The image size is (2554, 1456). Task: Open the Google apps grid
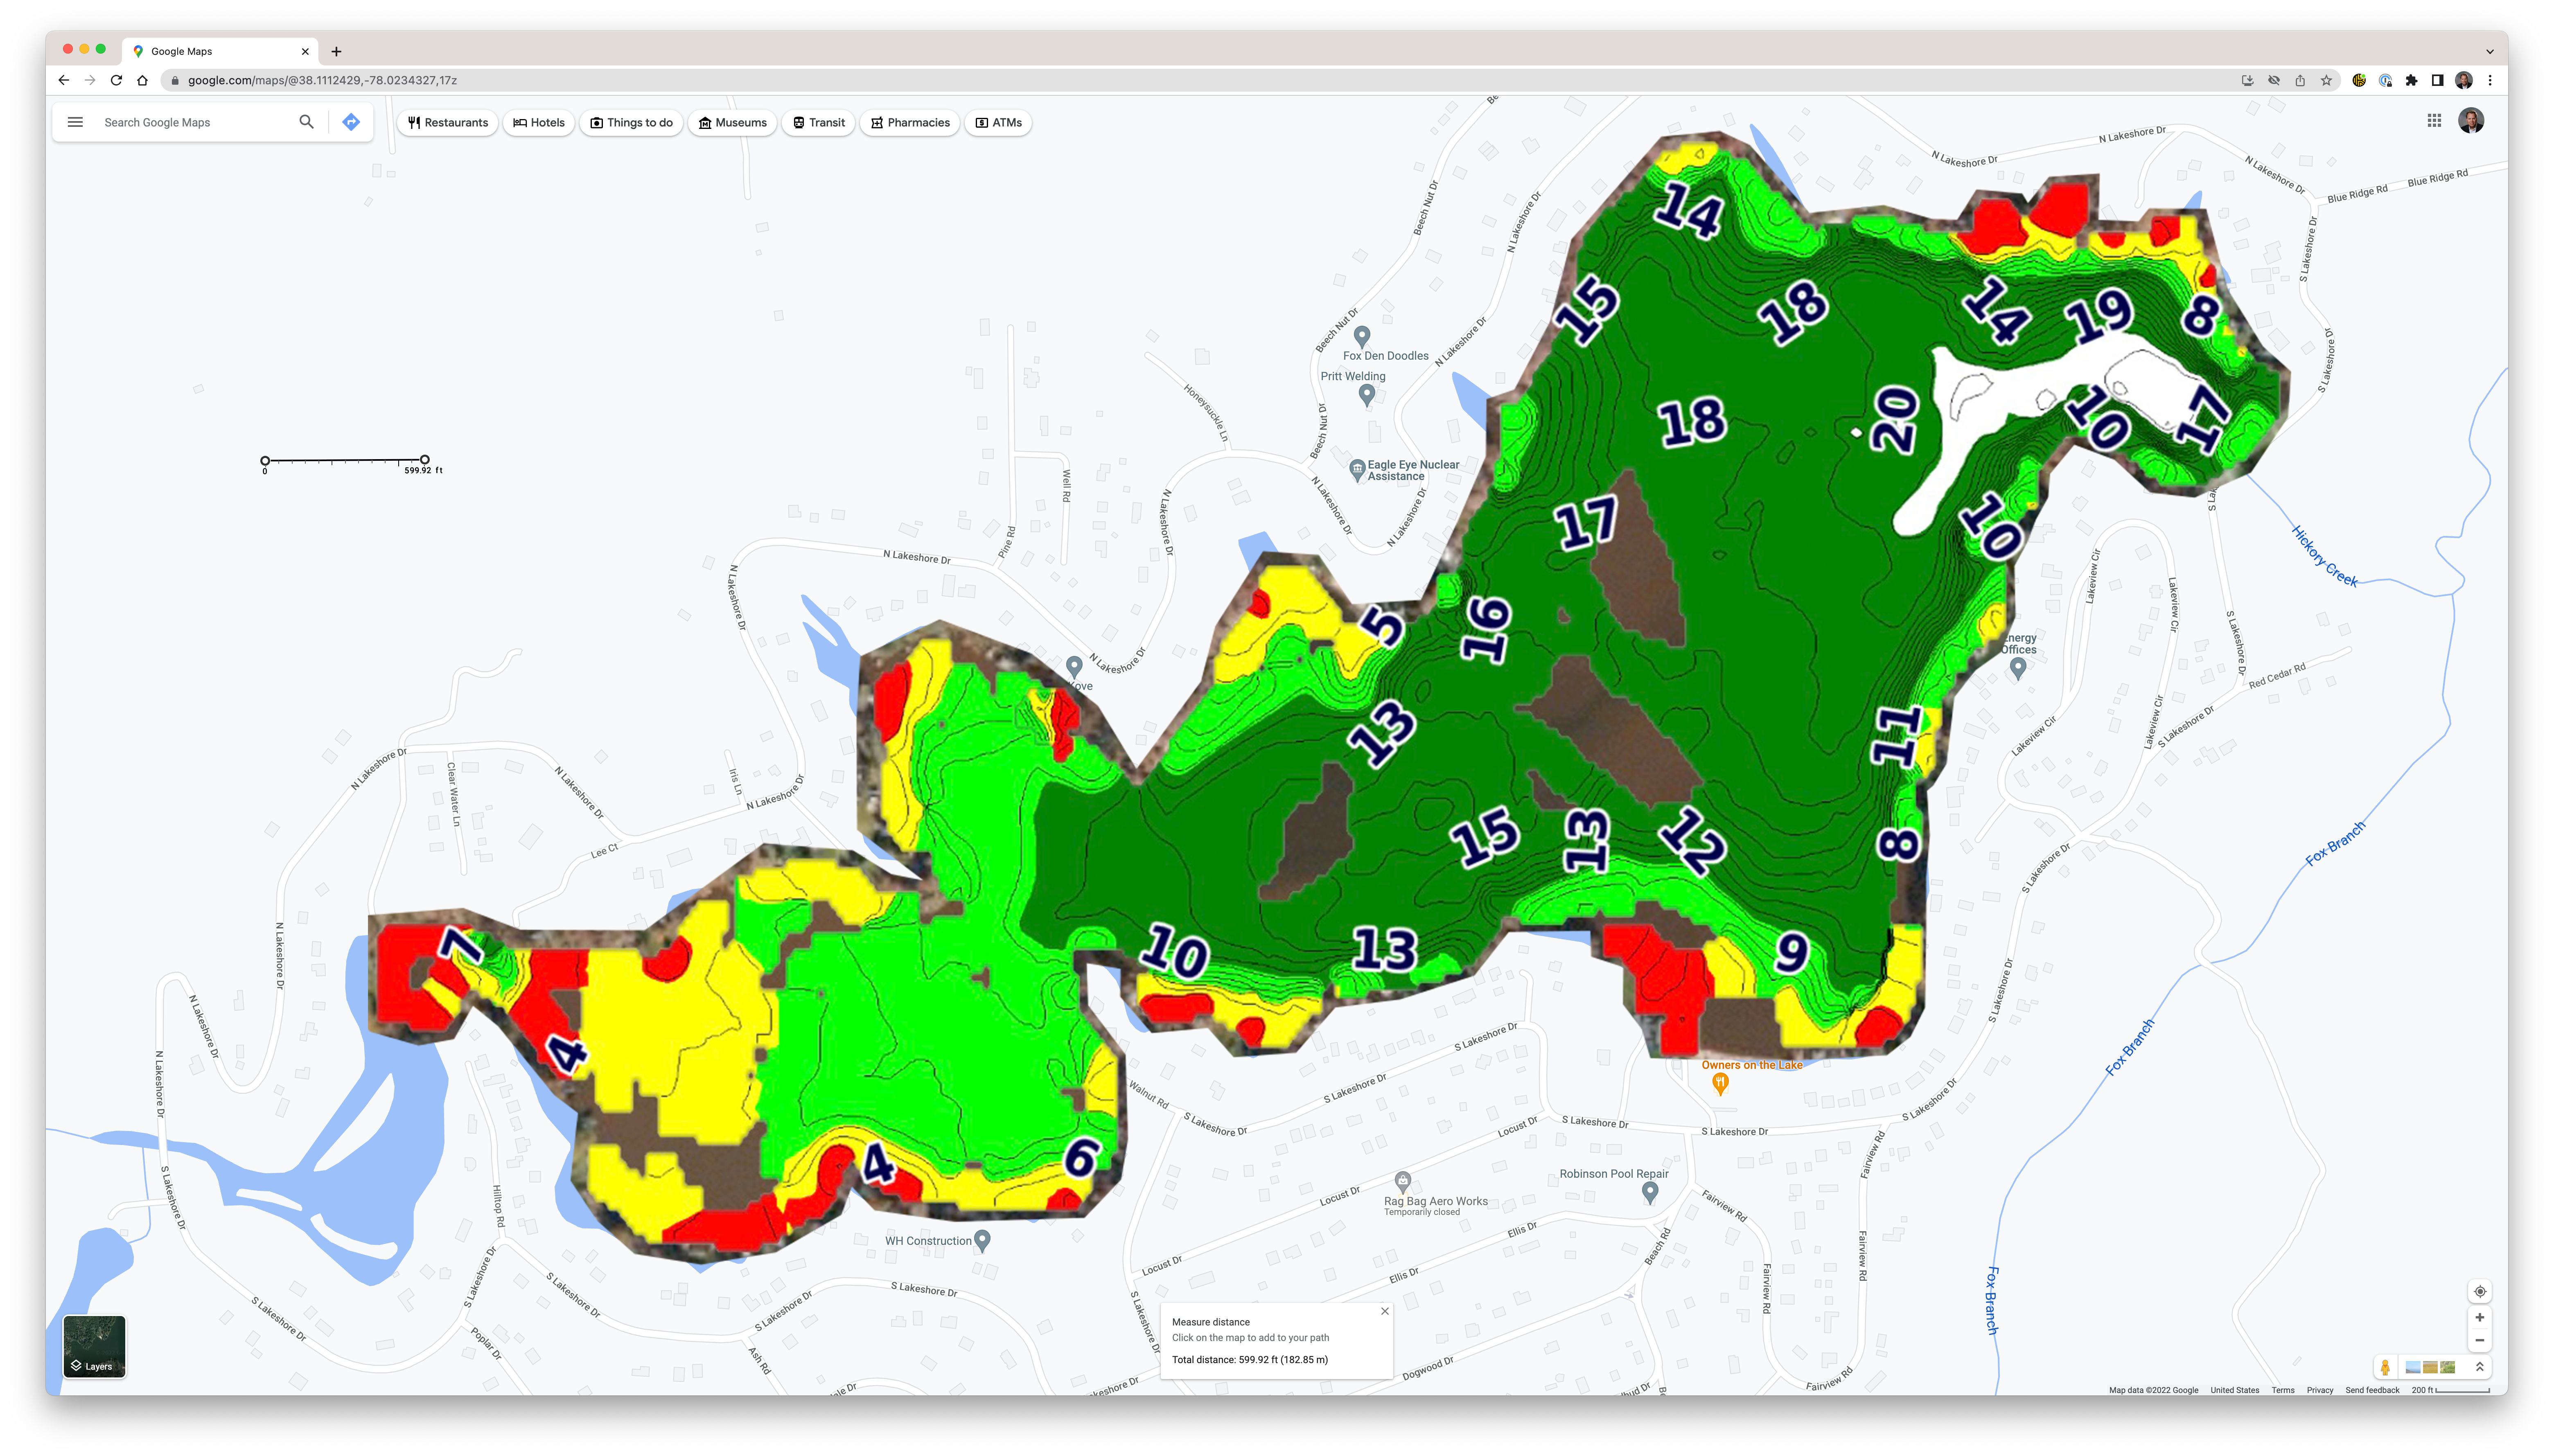pos(2434,121)
